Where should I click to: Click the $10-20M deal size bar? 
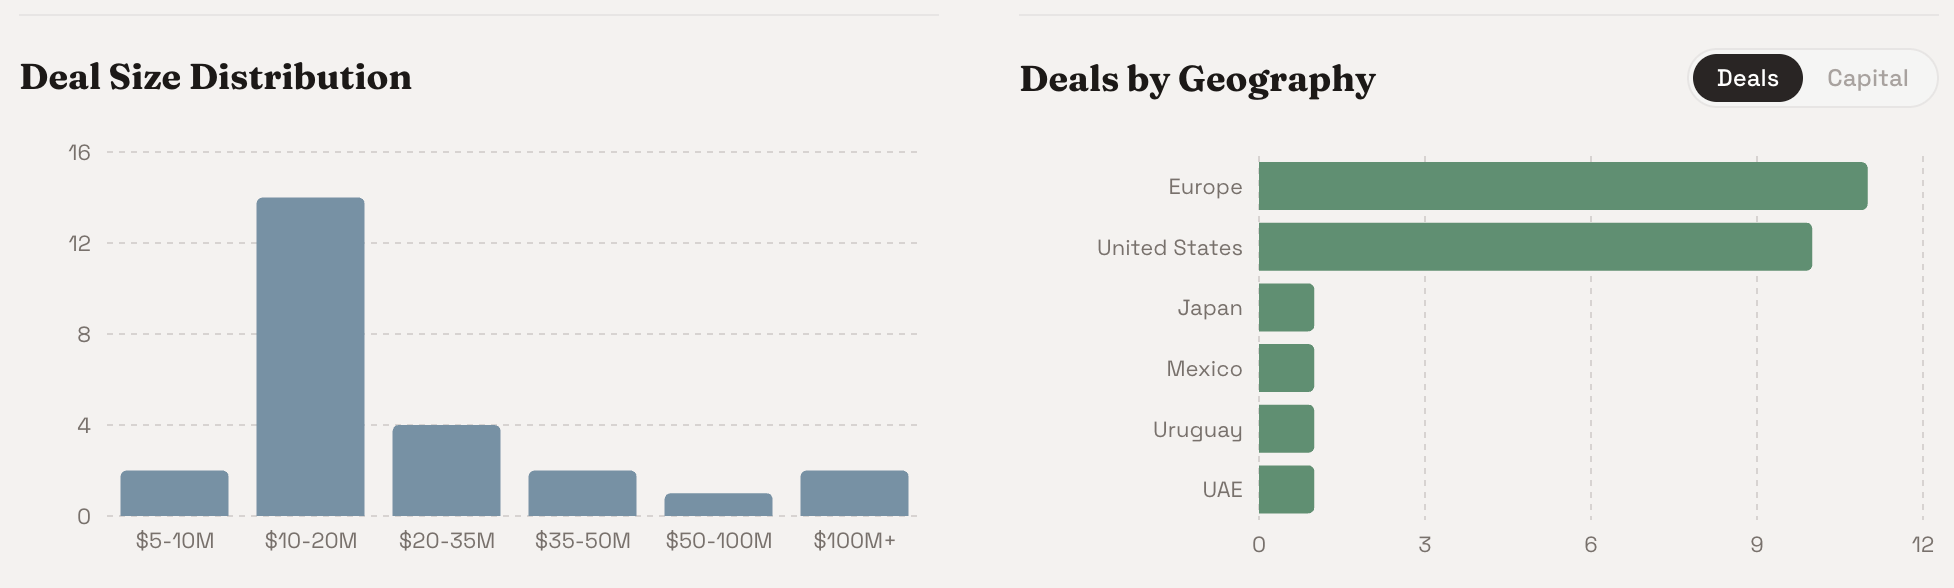pos(311,357)
